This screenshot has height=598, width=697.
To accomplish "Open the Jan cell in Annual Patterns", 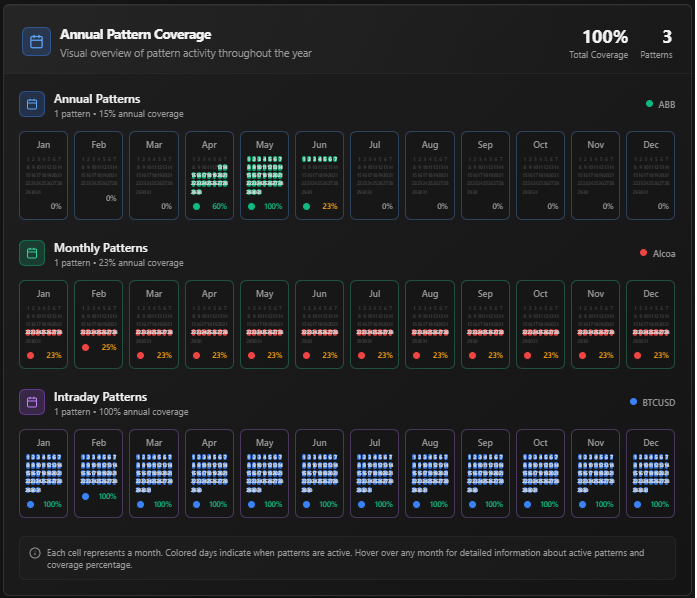I will 44,175.
